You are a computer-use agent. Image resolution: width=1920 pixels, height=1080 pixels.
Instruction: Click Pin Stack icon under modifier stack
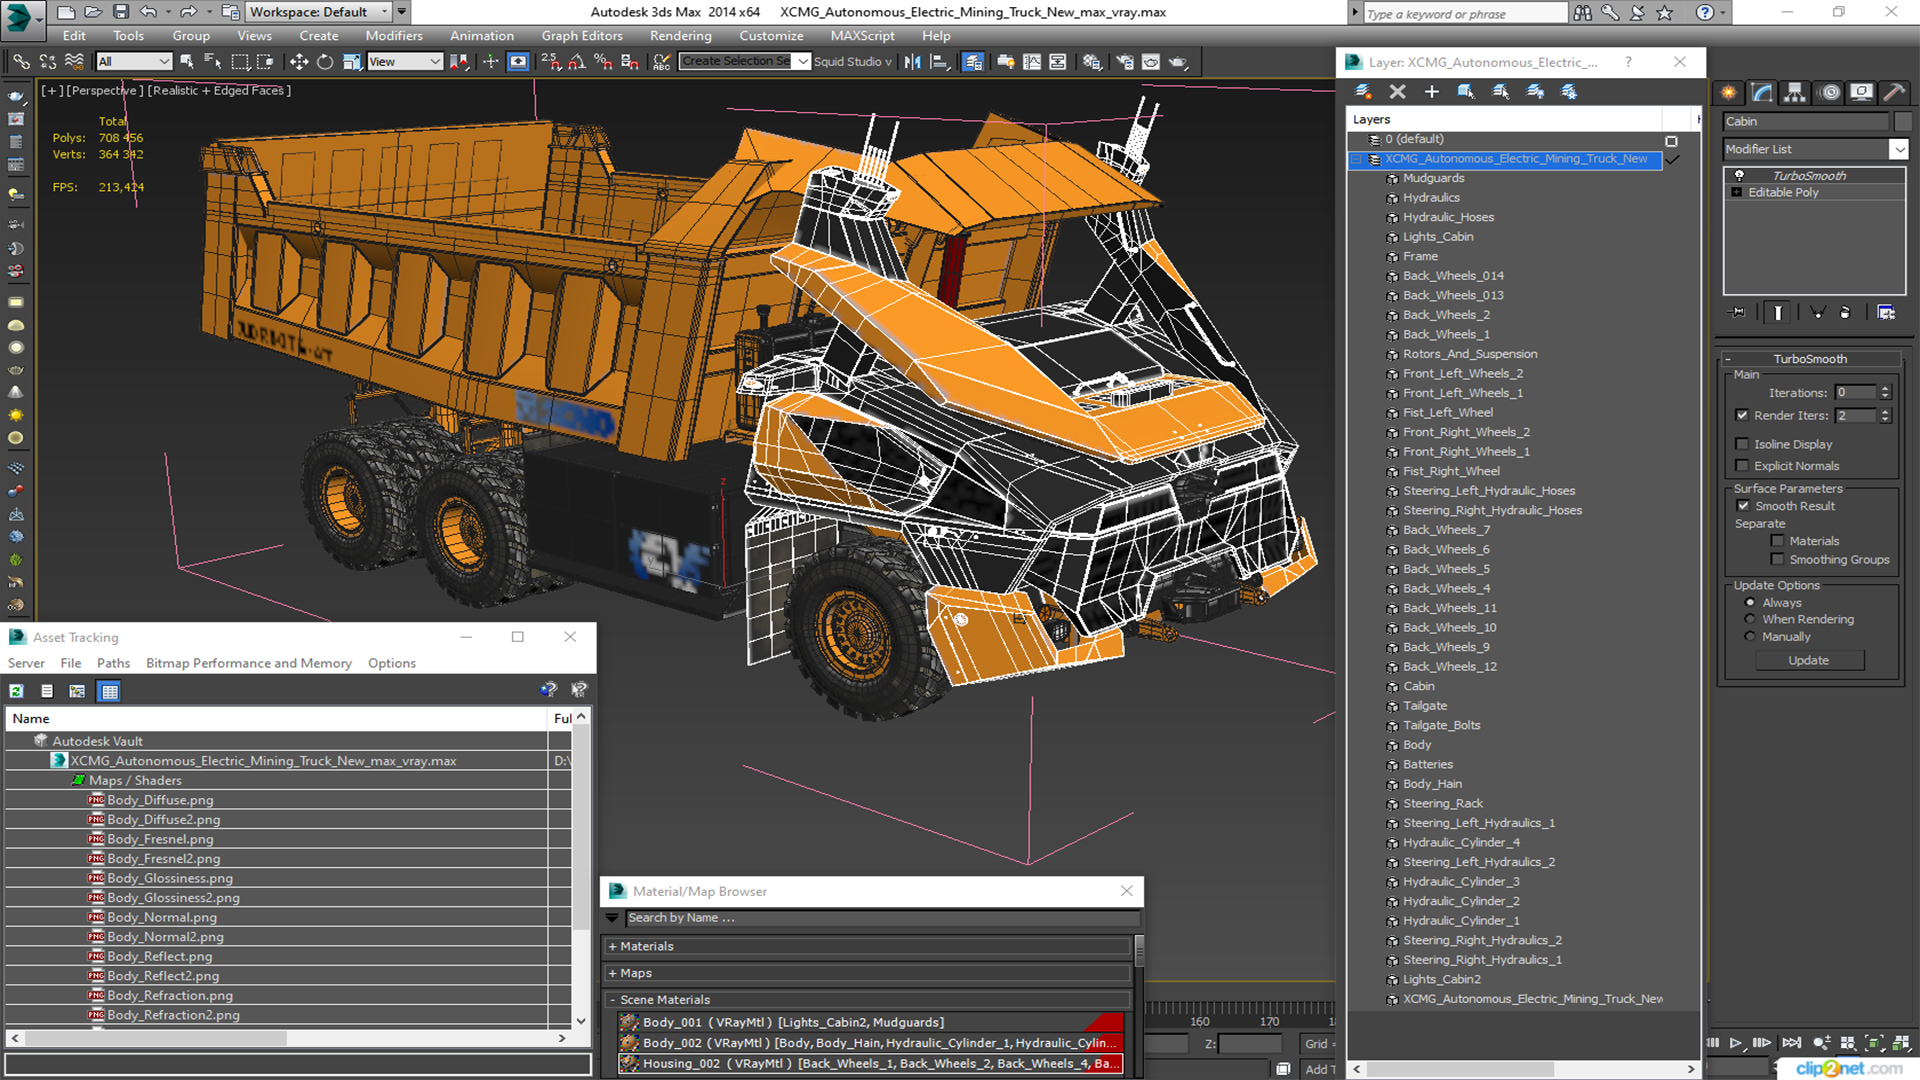1738,313
